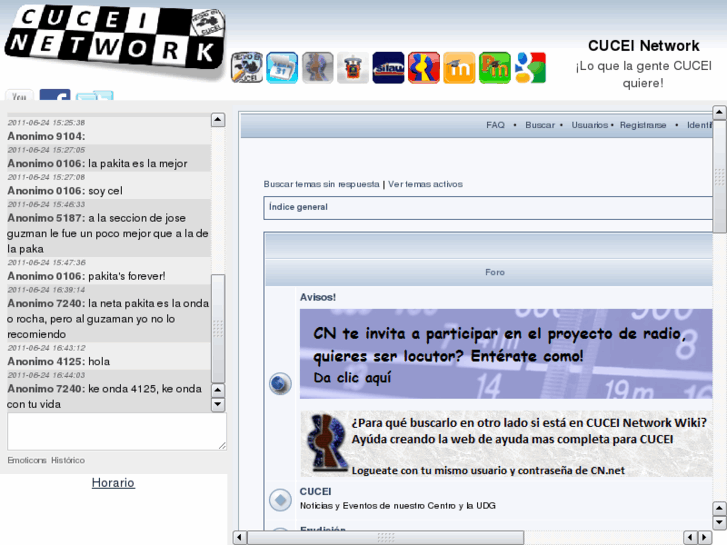Click 'Ver temas activos' link
The image size is (727, 545).
click(425, 184)
